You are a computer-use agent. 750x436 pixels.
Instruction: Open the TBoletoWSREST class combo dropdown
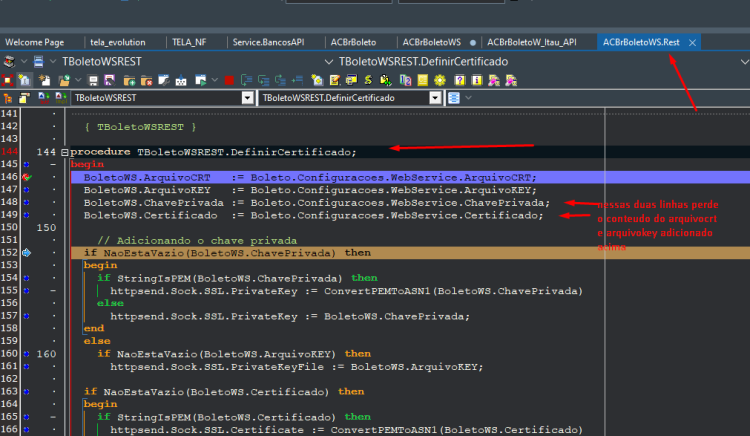(247, 98)
